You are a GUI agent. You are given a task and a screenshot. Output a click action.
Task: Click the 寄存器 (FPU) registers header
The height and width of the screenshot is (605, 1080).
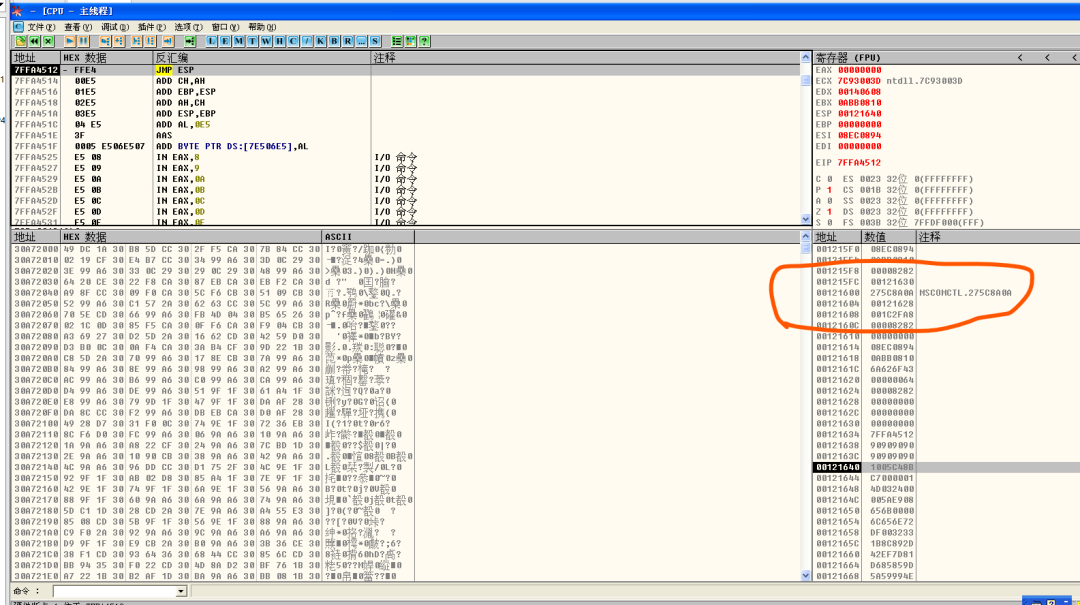point(848,58)
